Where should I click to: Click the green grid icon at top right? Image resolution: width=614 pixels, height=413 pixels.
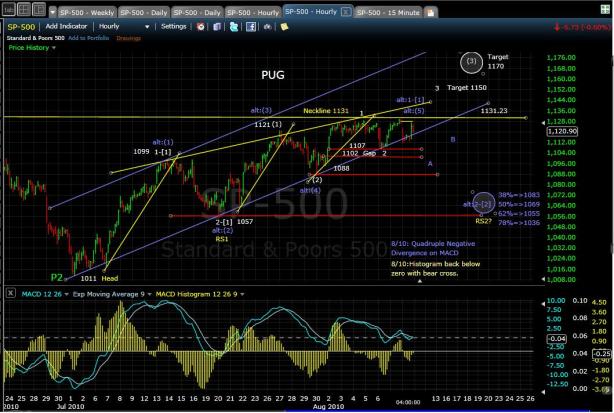tap(605, 9)
